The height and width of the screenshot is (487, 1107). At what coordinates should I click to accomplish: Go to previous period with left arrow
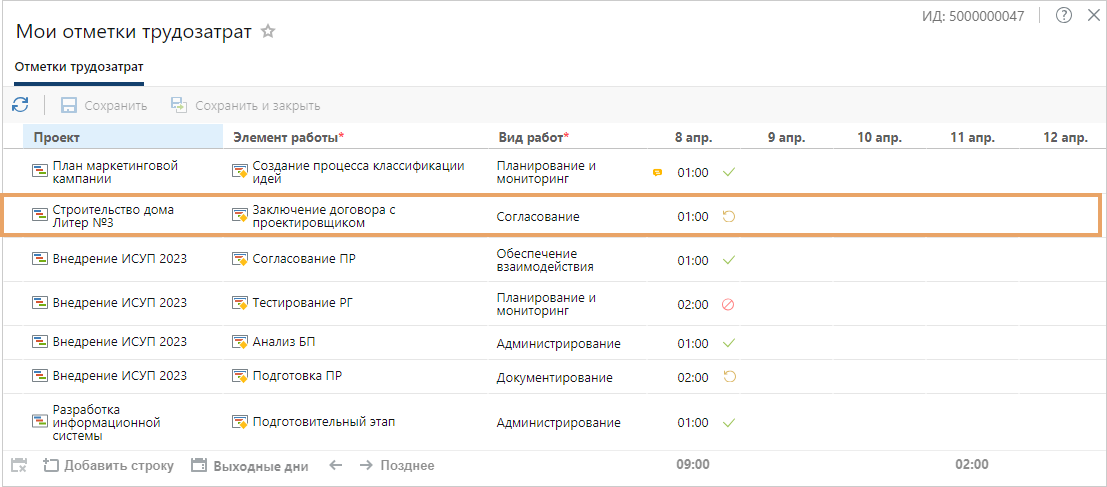pos(336,465)
